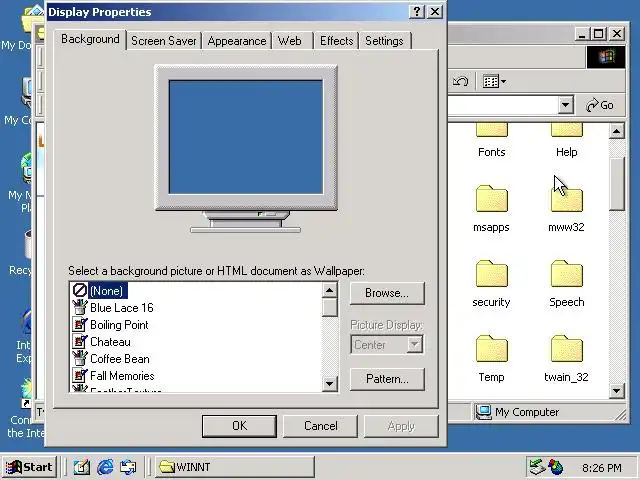This screenshot has width=640, height=480.
Task: Click the Cancel button
Action: coord(320,426)
